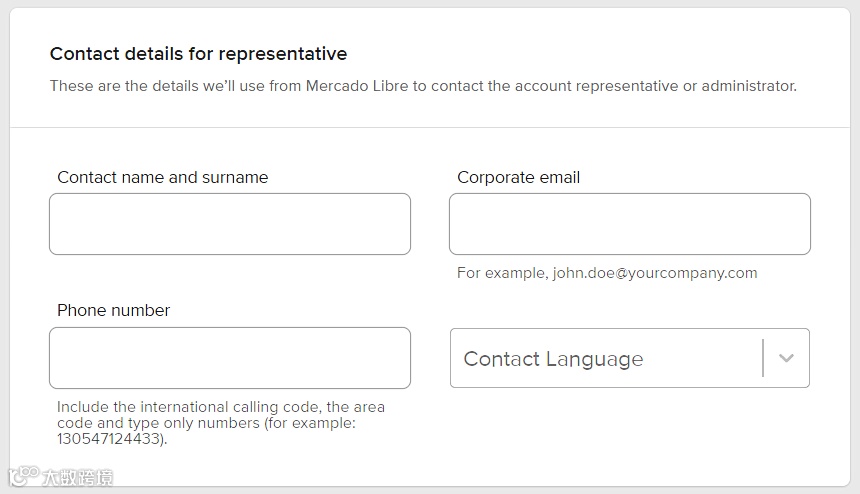Click the Contact name and surname input field
This screenshot has height=494, width=860.
pyautogui.click(x=230, y=224)
